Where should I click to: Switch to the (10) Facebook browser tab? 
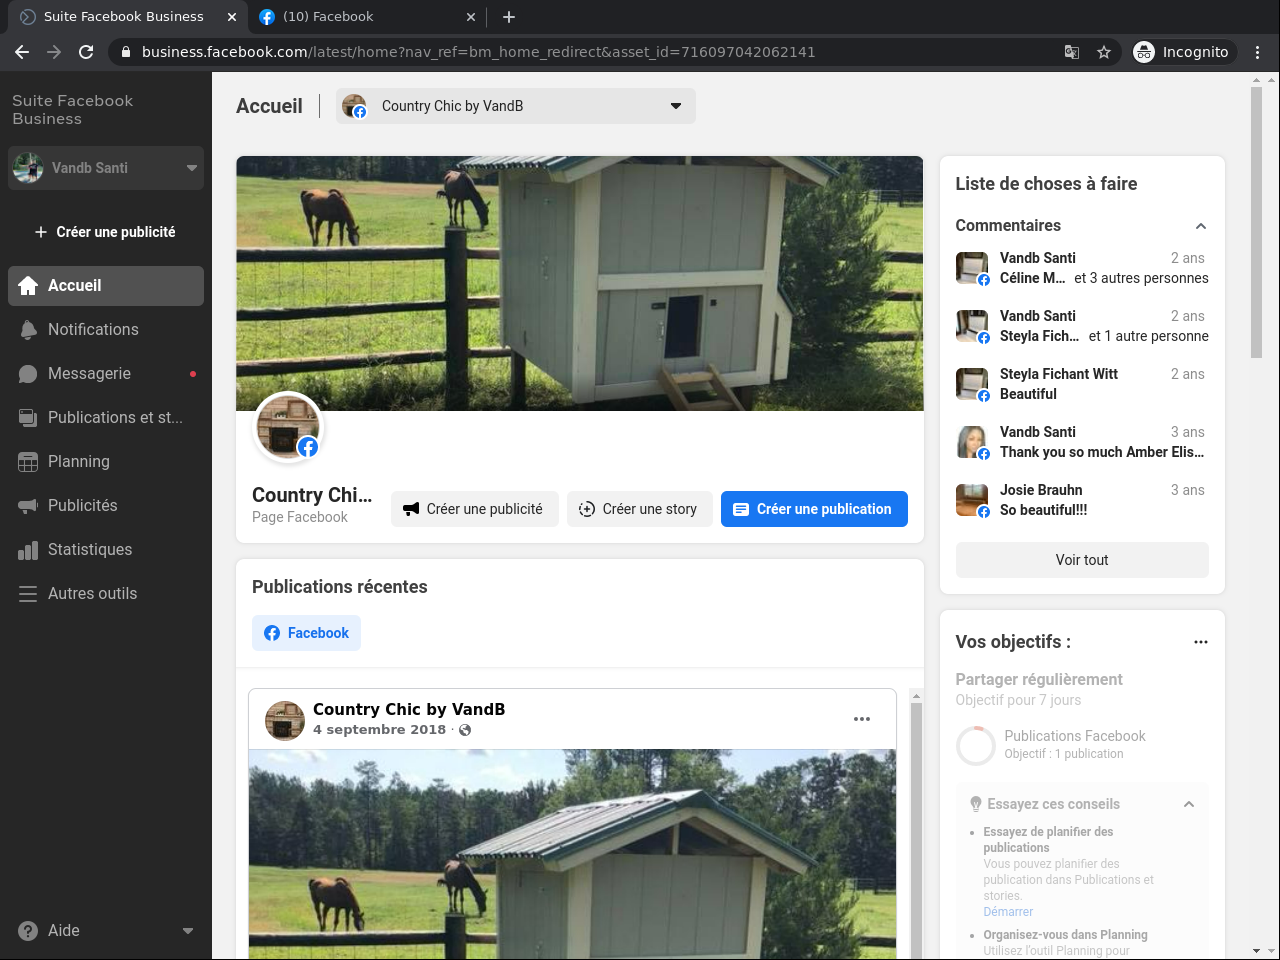point(365,17)
